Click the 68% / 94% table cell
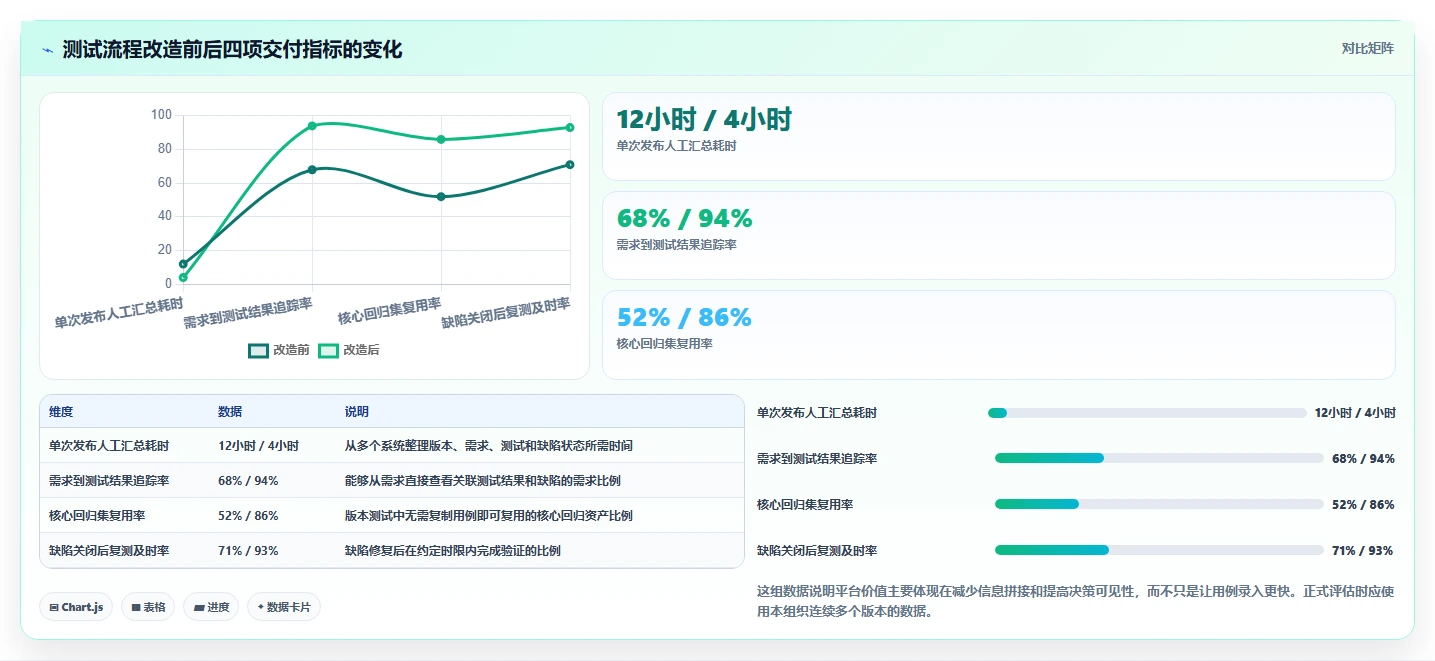This screenshot has height=661, width=1435. [x=248, y=481]
